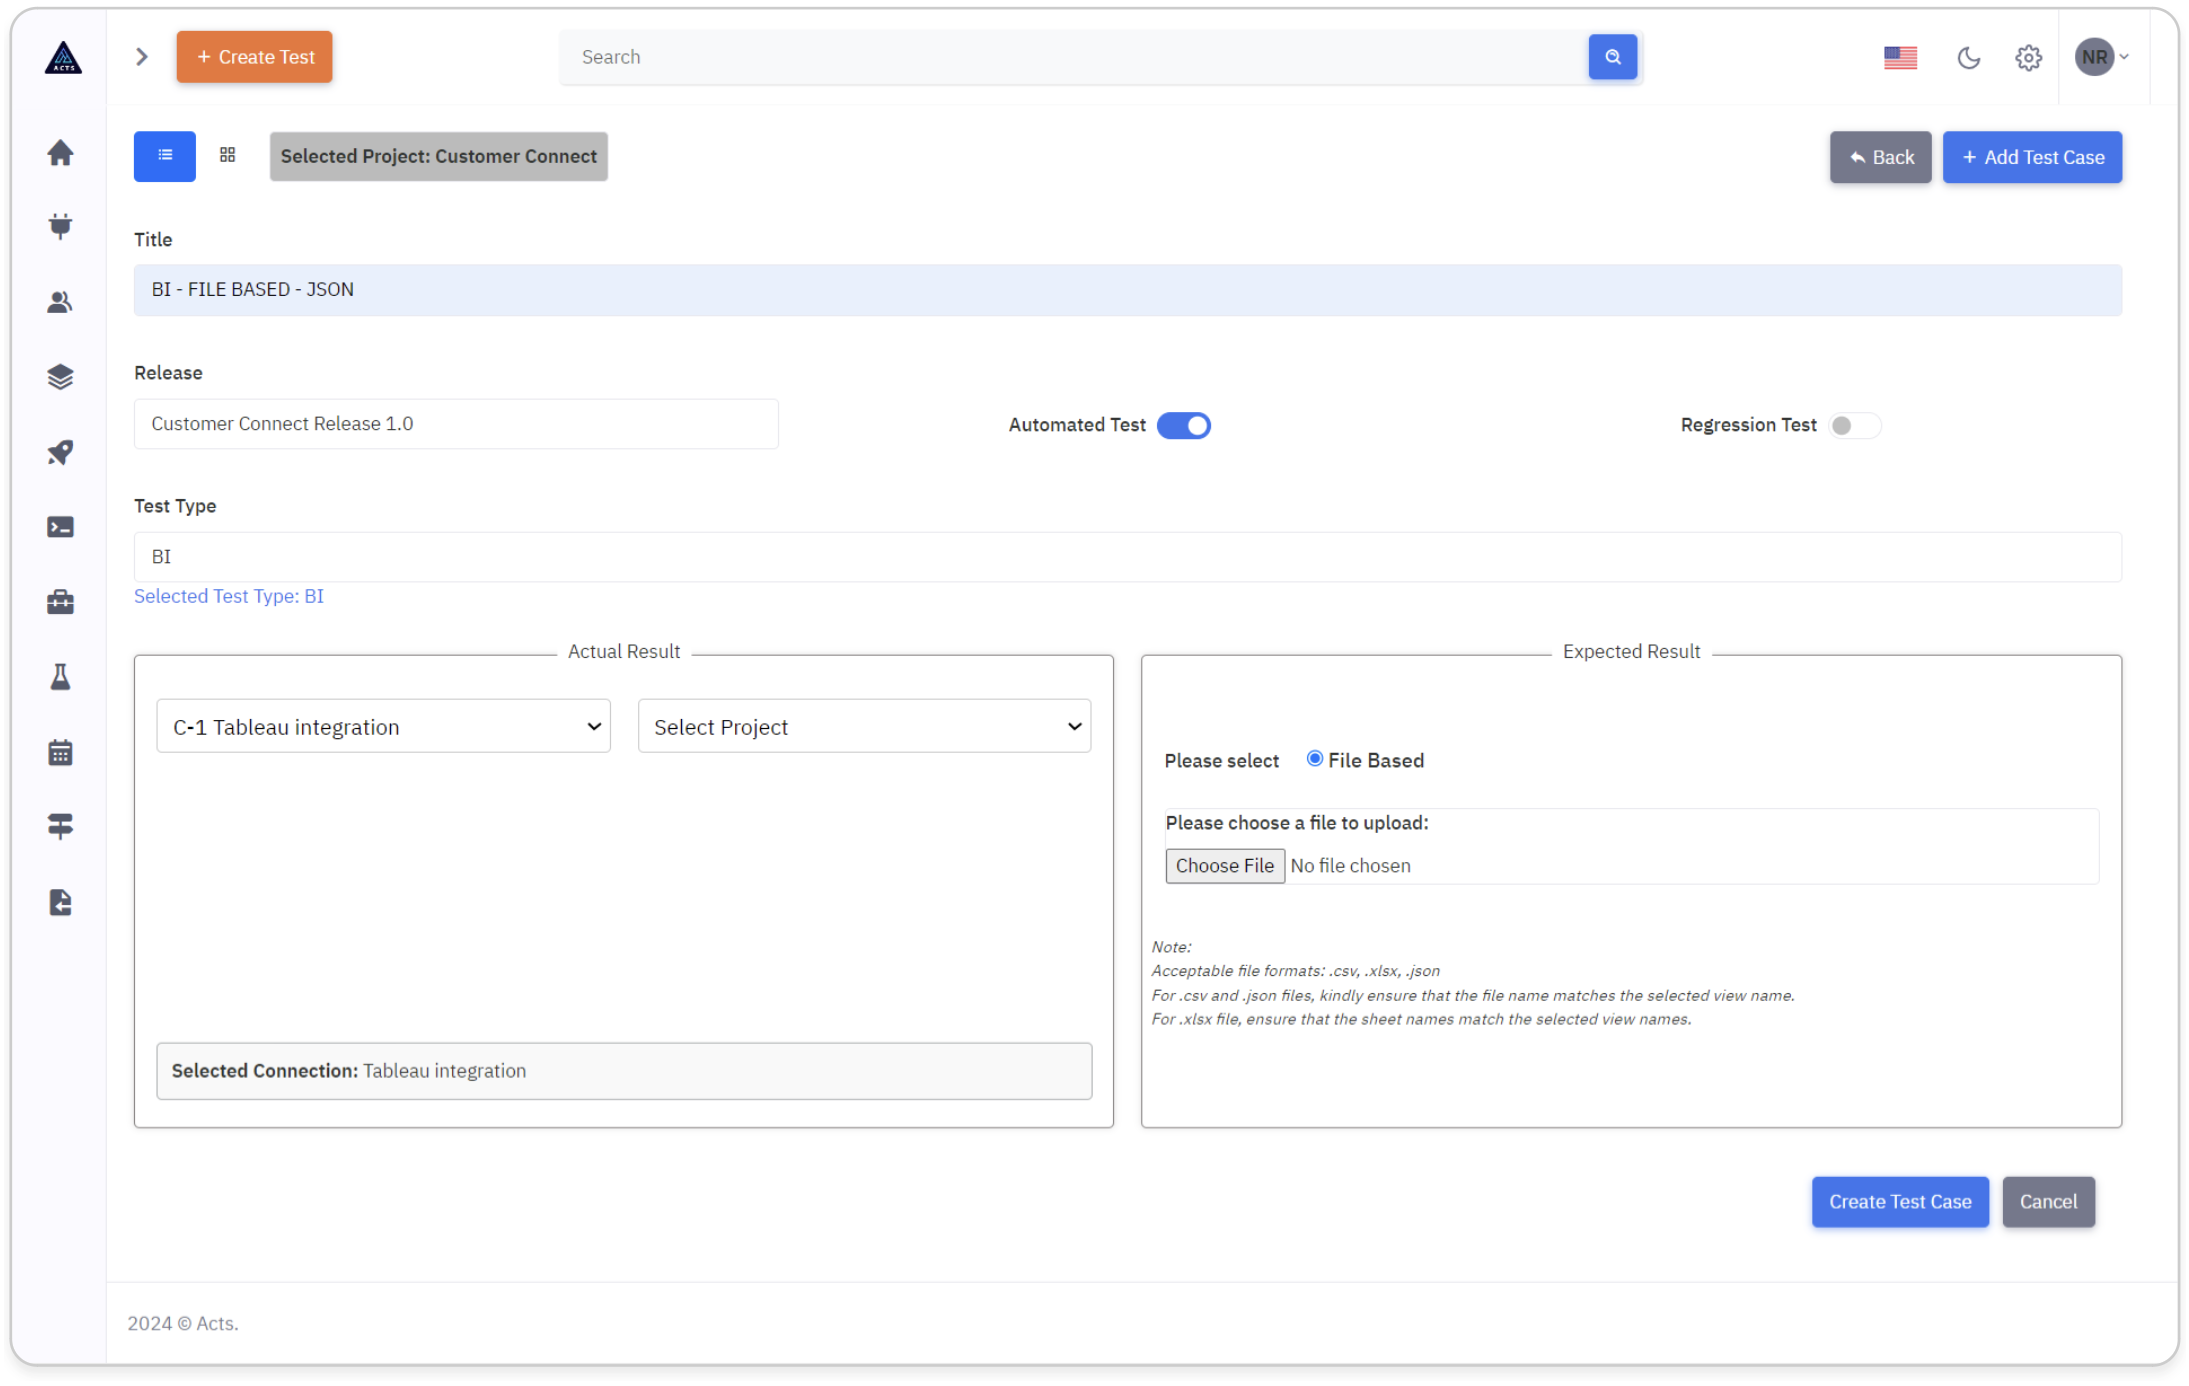This screenshot has width=2189, height=1386.
Task: Open the plug connections sidebar icon
Action: tap(60, 227)
